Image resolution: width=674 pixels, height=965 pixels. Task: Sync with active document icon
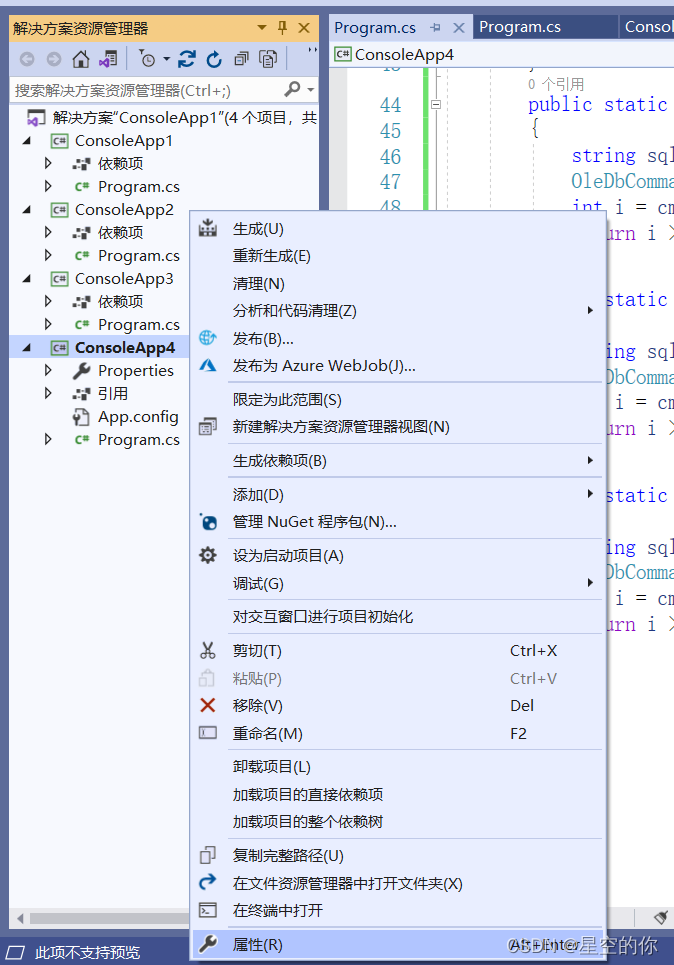187,59
